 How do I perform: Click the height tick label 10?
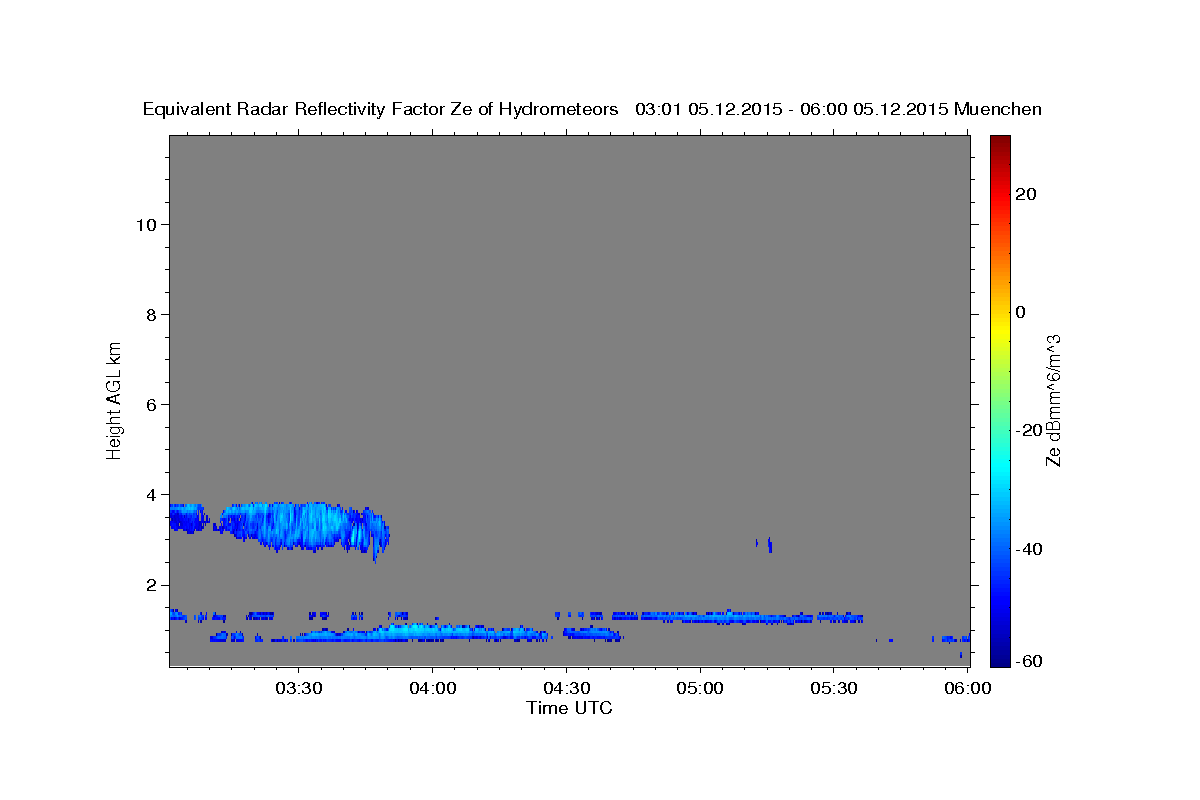click(x=146, y=224)
